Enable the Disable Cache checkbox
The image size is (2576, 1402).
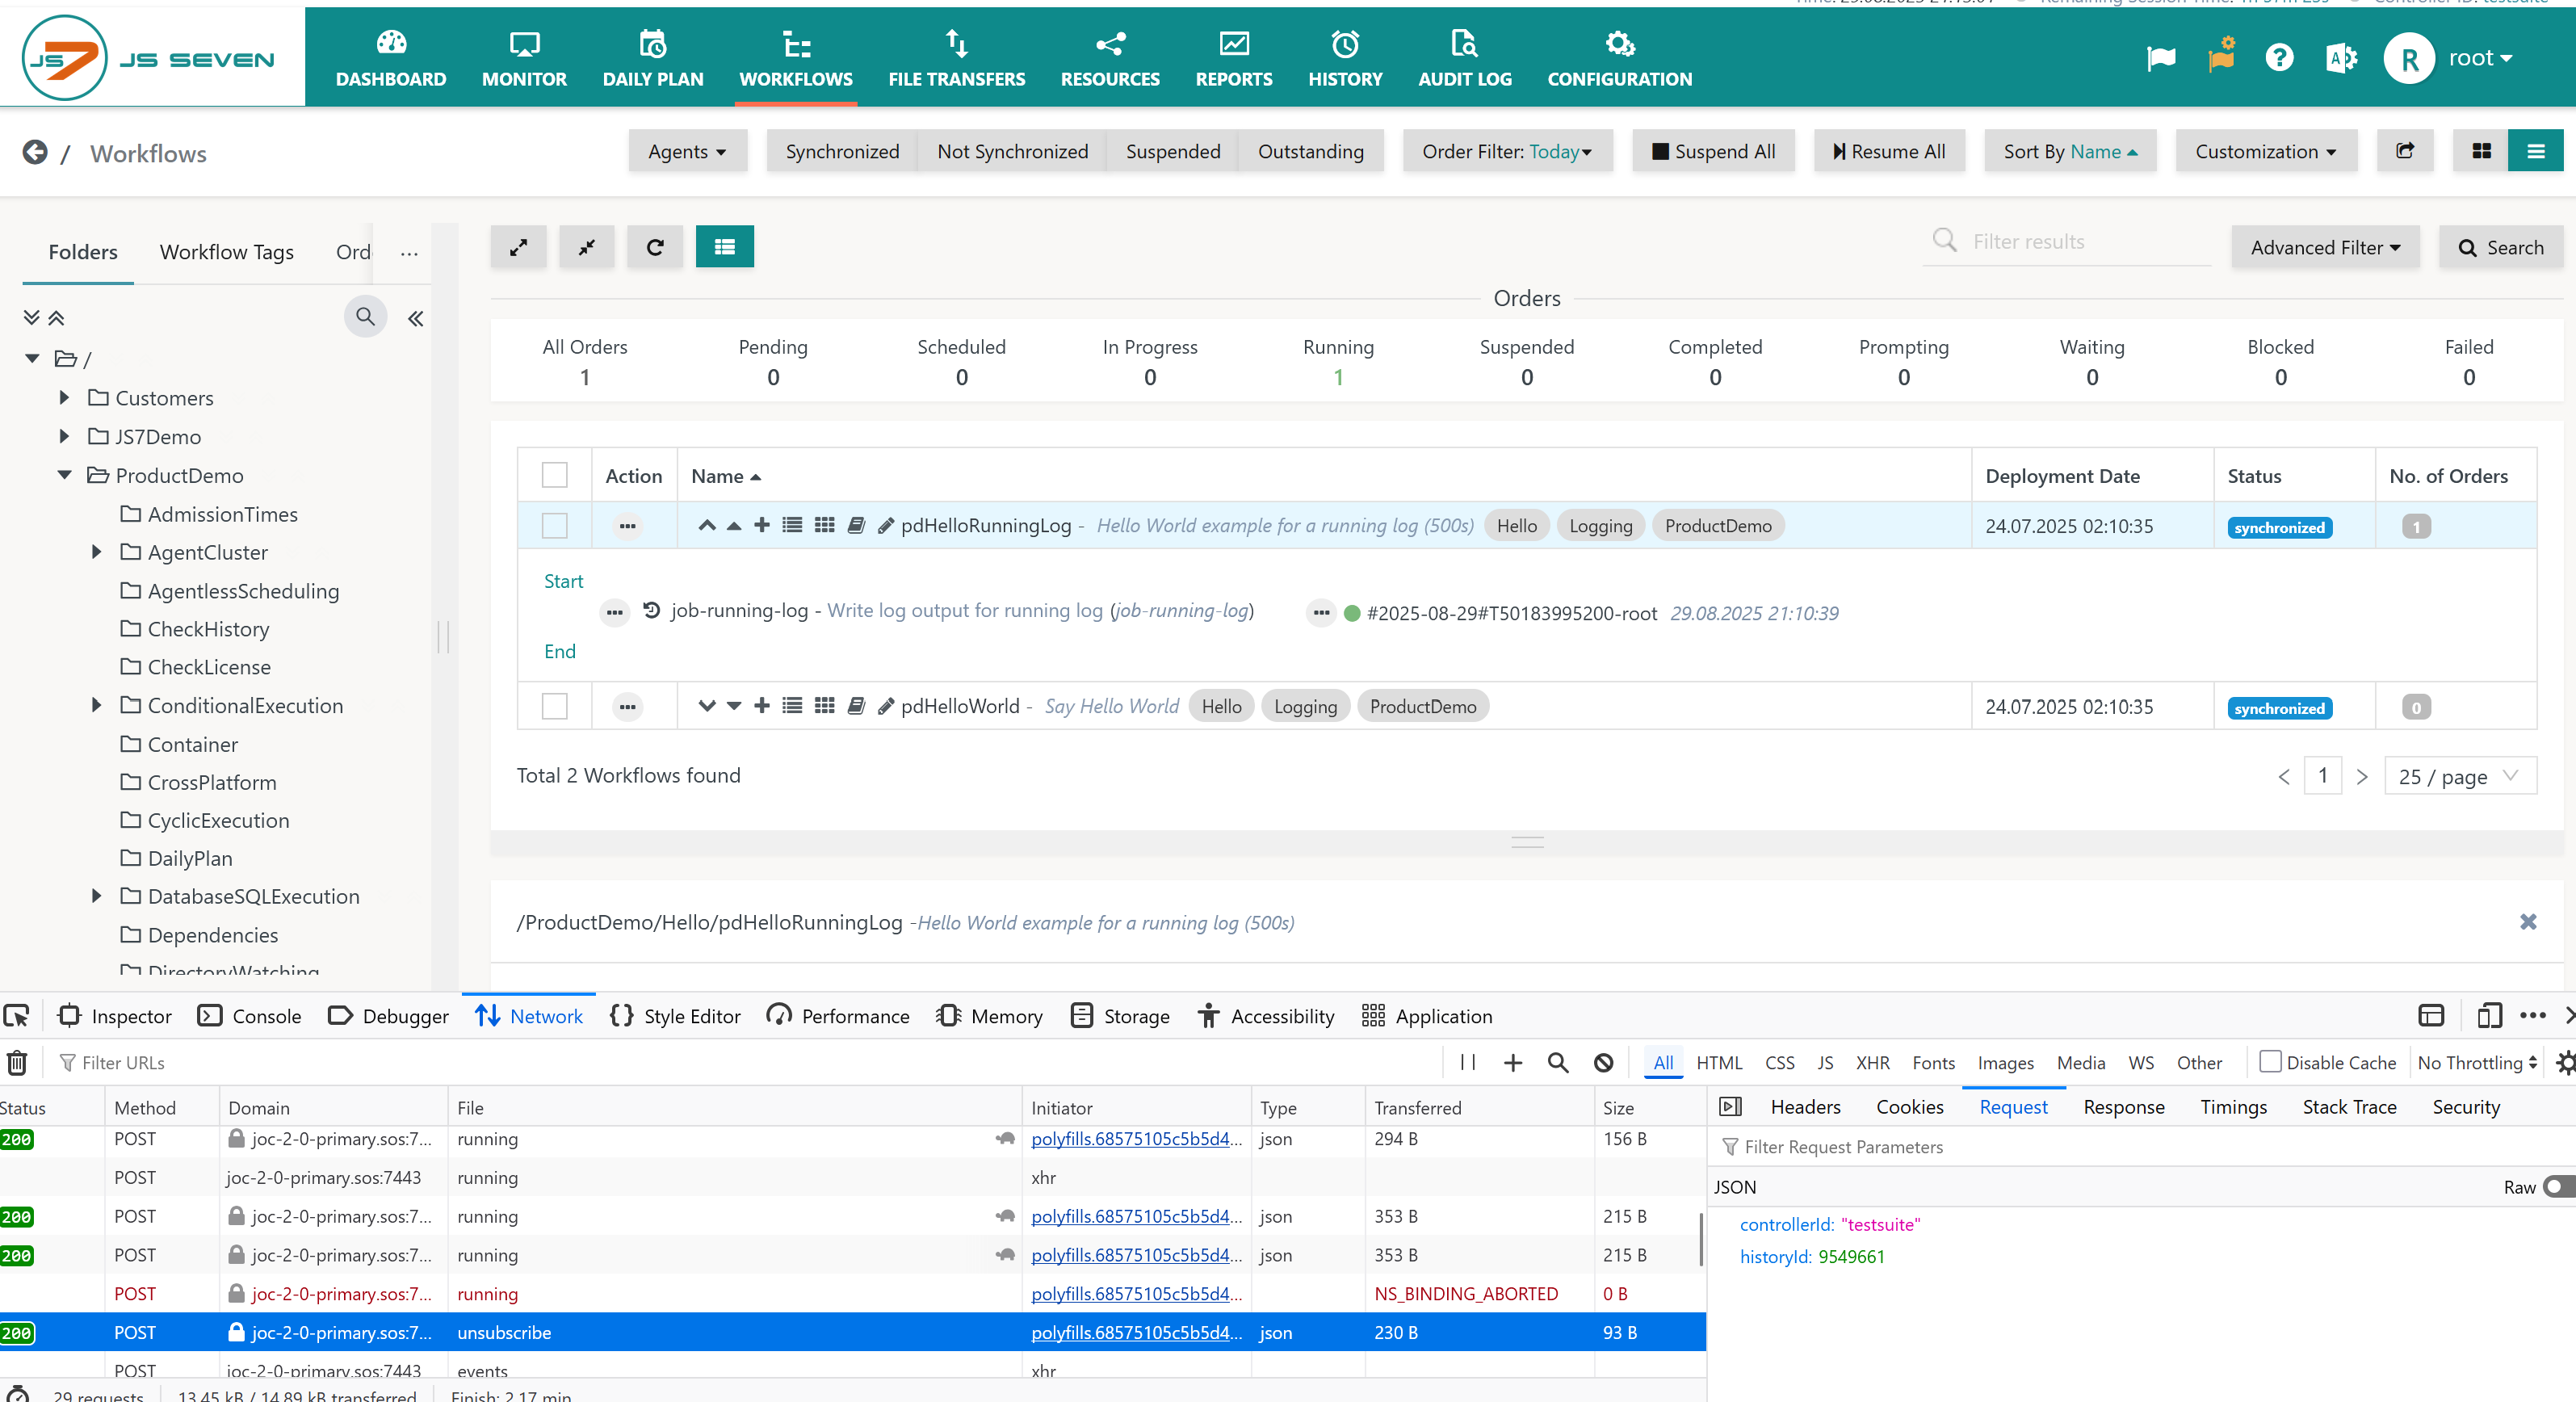2270,1062
